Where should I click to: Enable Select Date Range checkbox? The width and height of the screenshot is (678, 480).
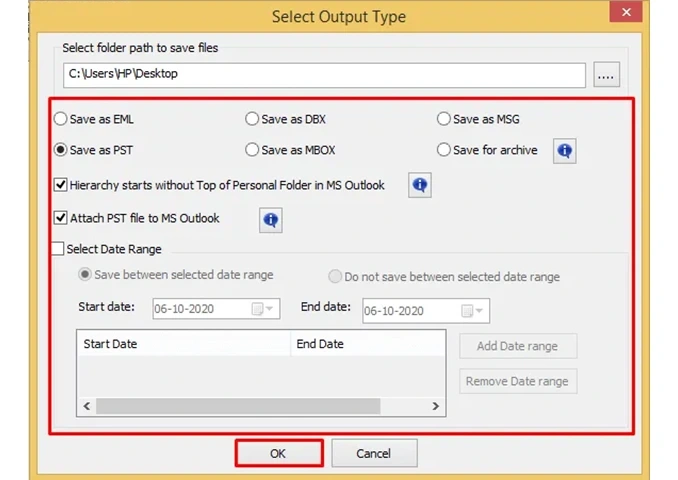coord(58,249)
